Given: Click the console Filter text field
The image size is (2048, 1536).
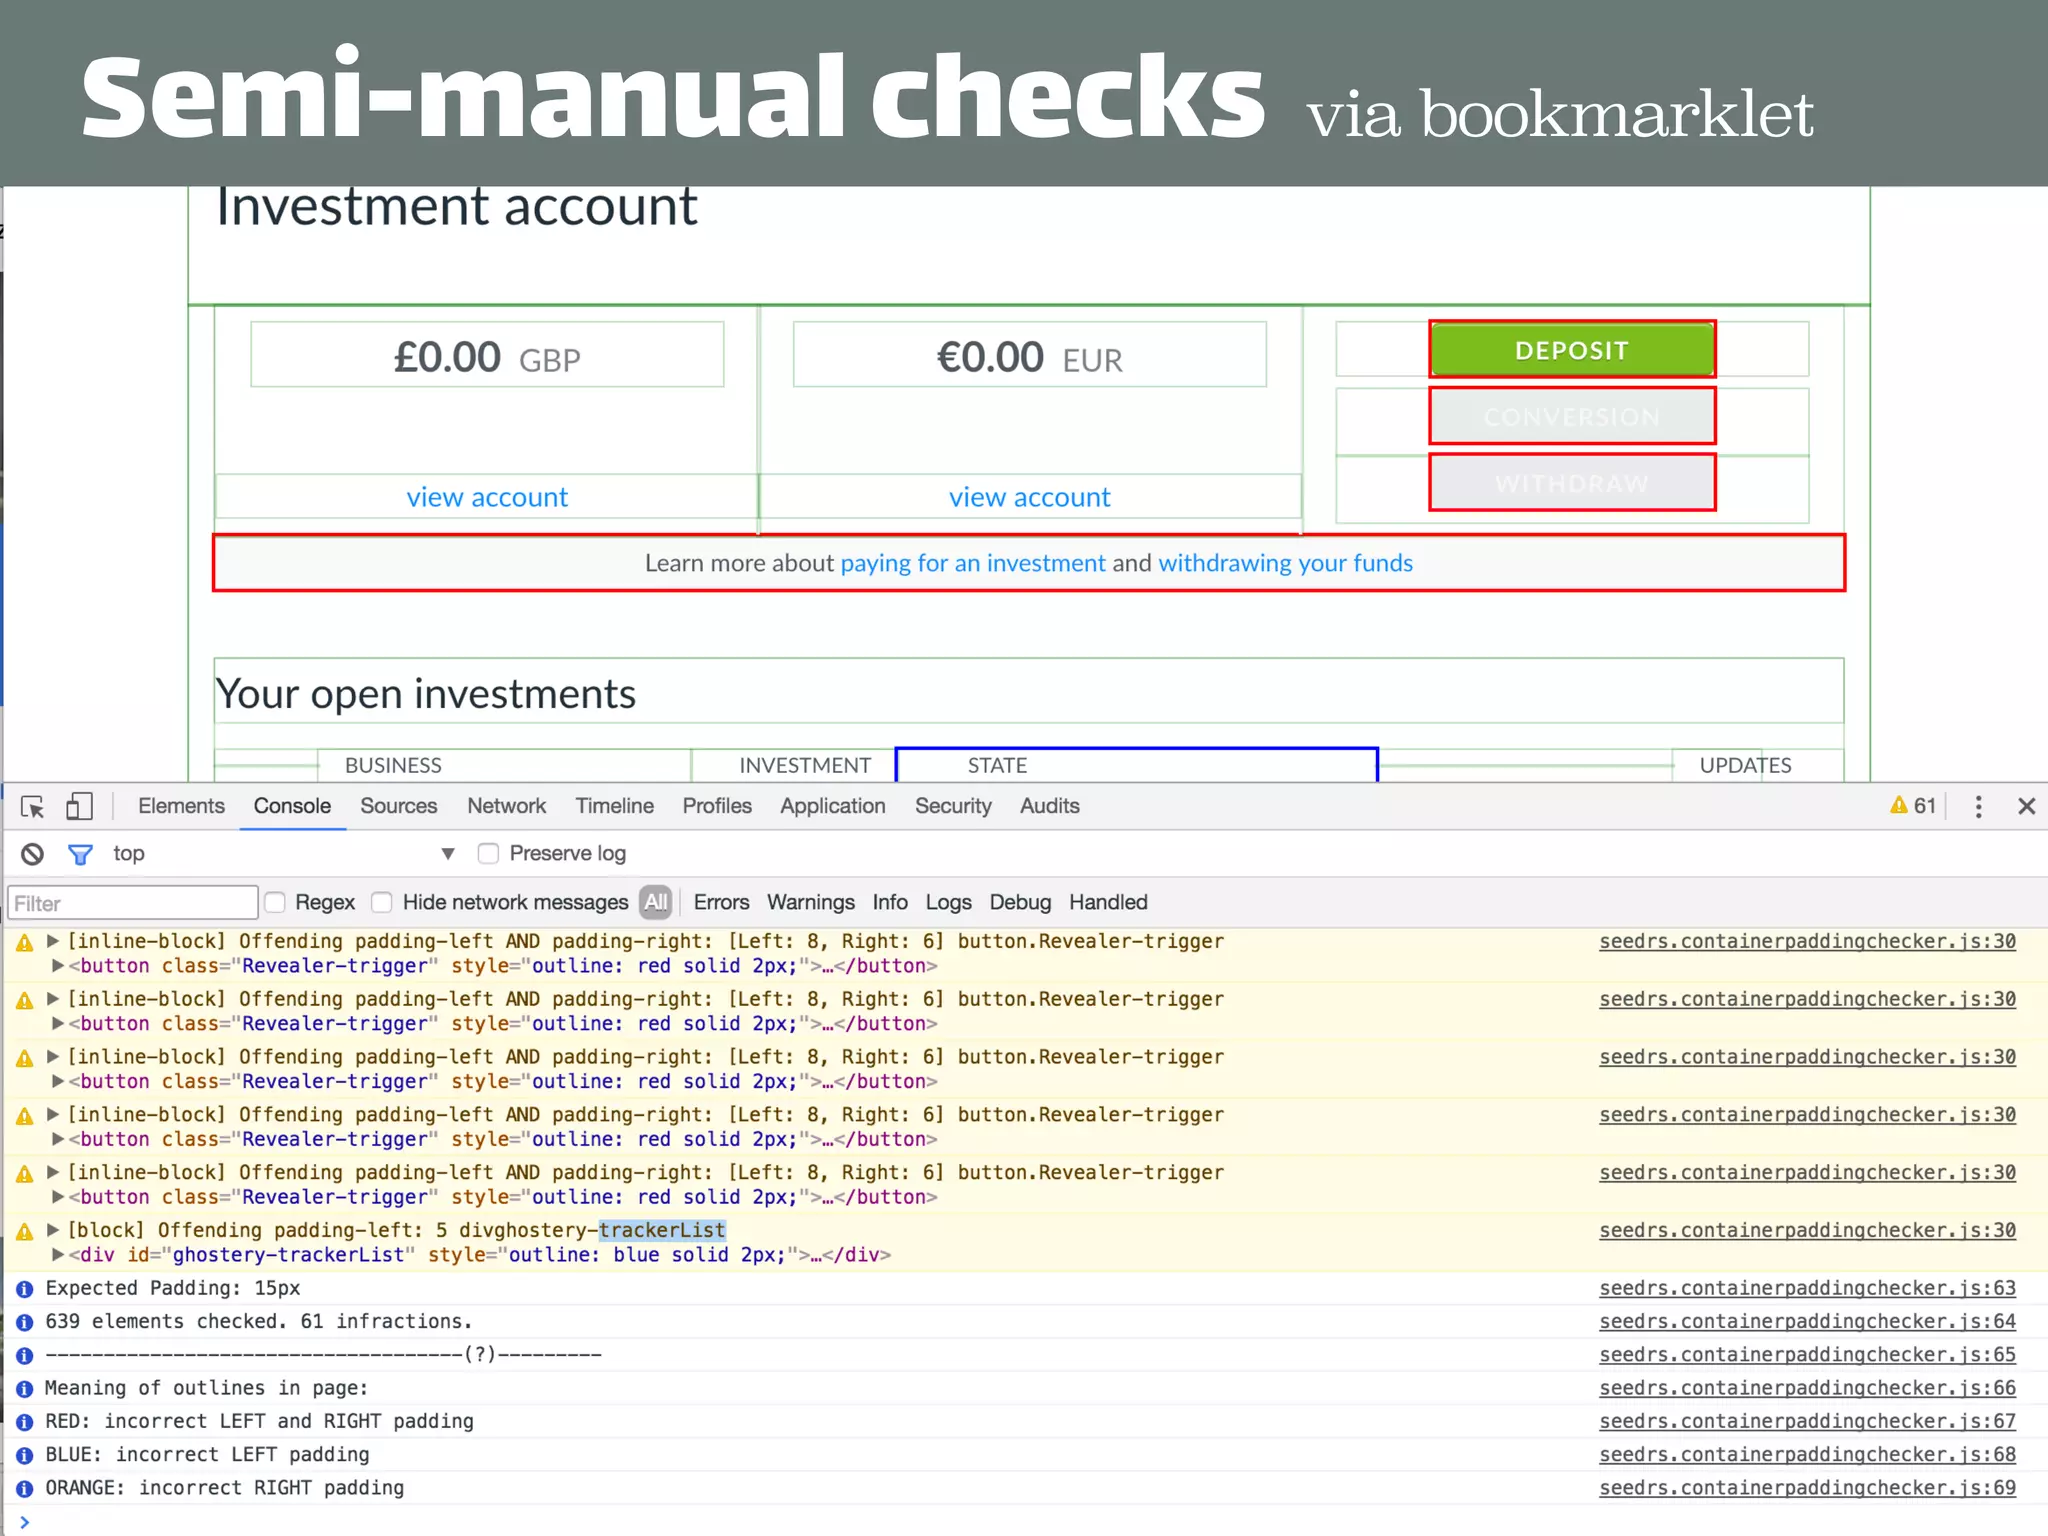Looking at the screenshot, I should coord(132,903).
